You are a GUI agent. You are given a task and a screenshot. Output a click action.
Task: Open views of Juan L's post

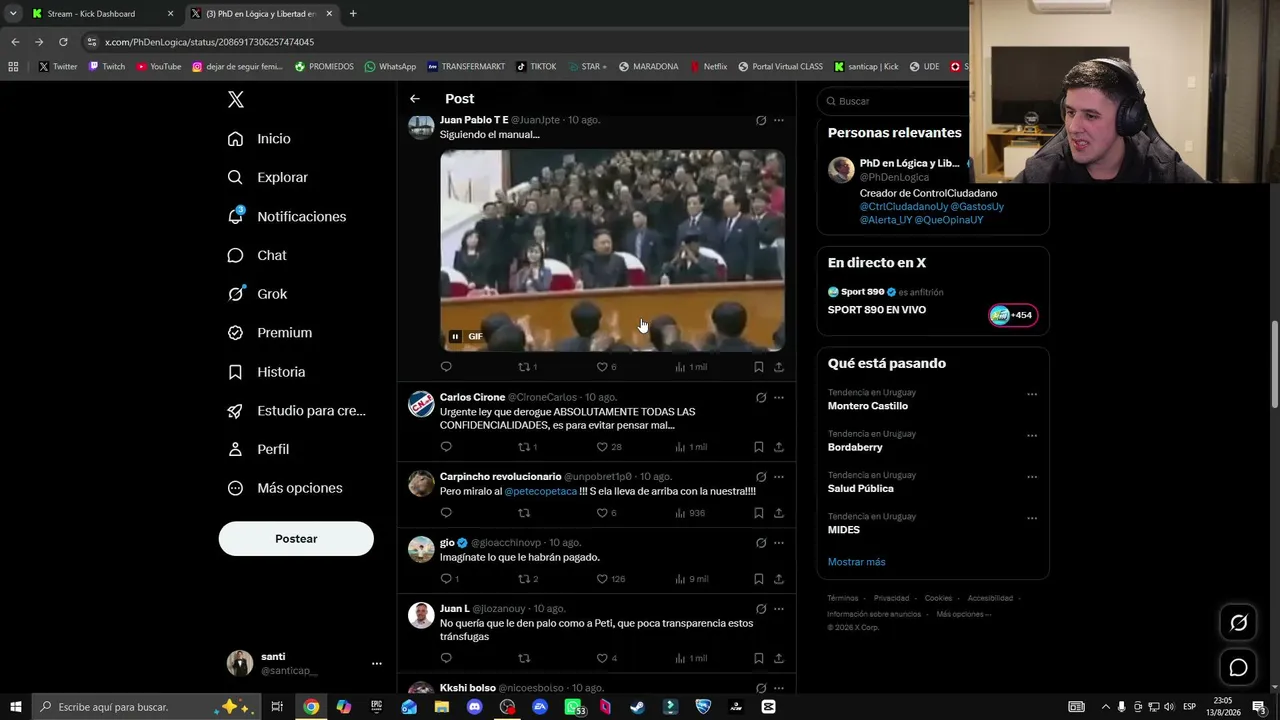[x=691, y=658]
